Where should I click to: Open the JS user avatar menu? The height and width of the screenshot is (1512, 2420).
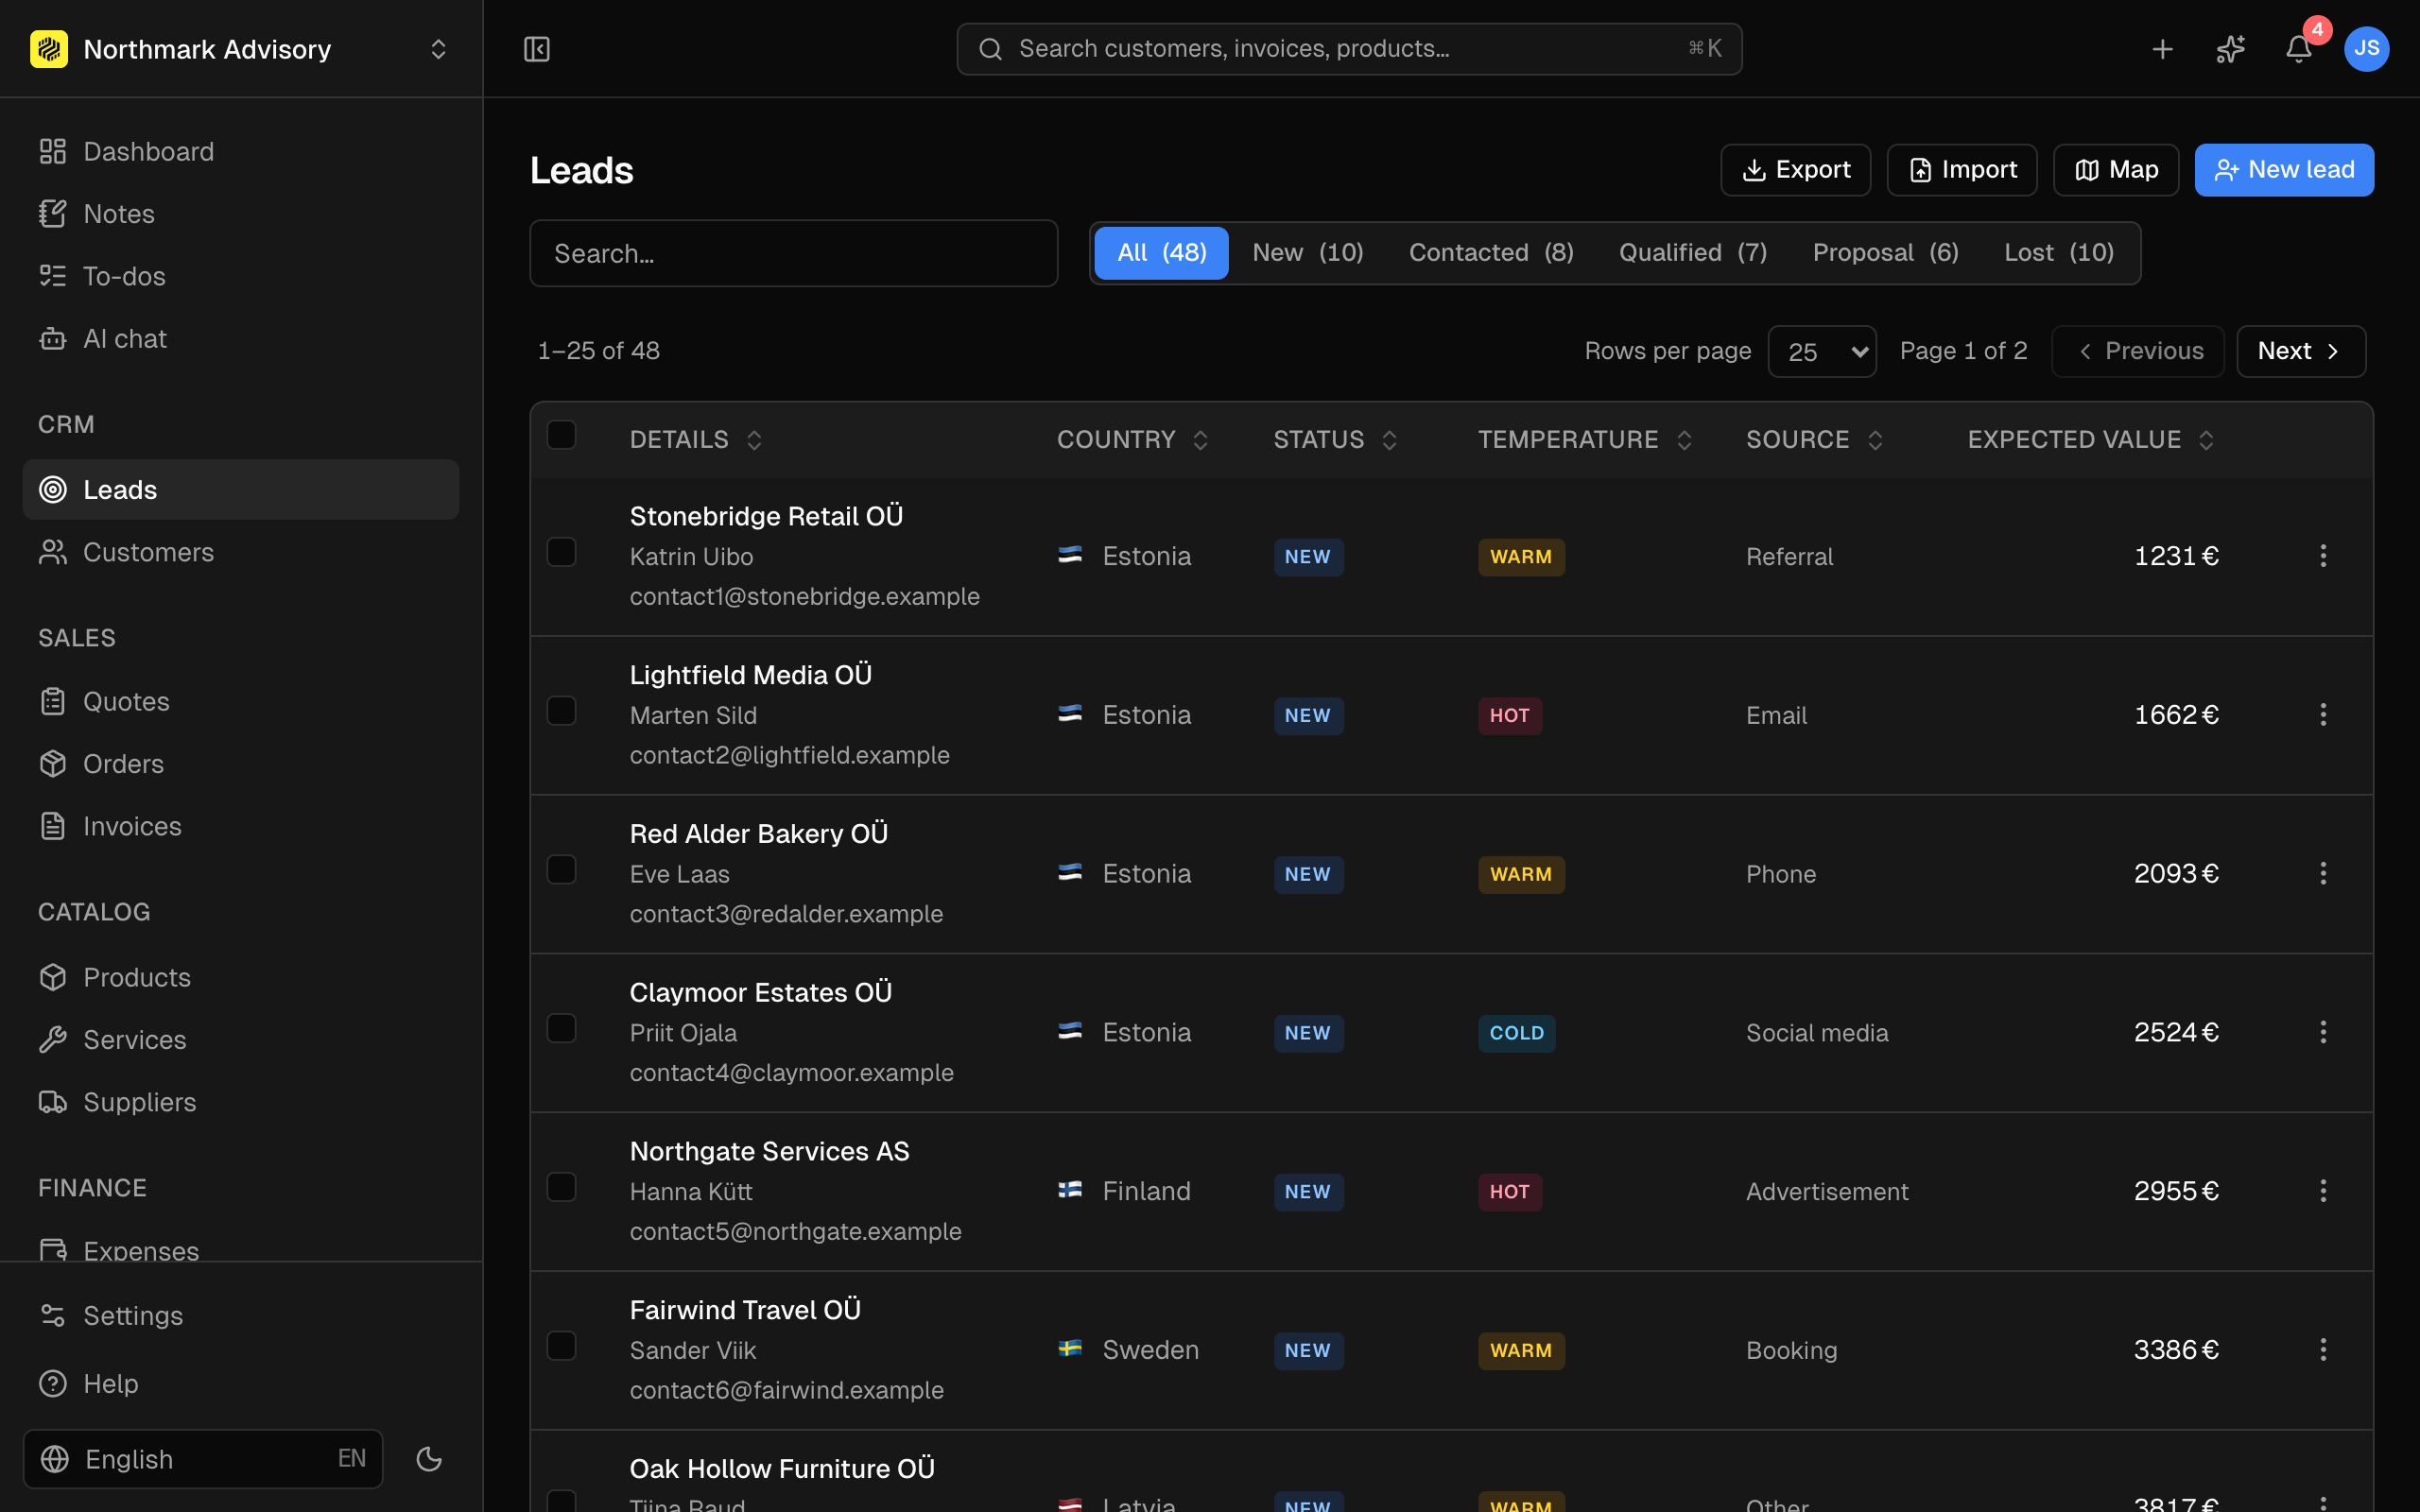pos(2366,49)
